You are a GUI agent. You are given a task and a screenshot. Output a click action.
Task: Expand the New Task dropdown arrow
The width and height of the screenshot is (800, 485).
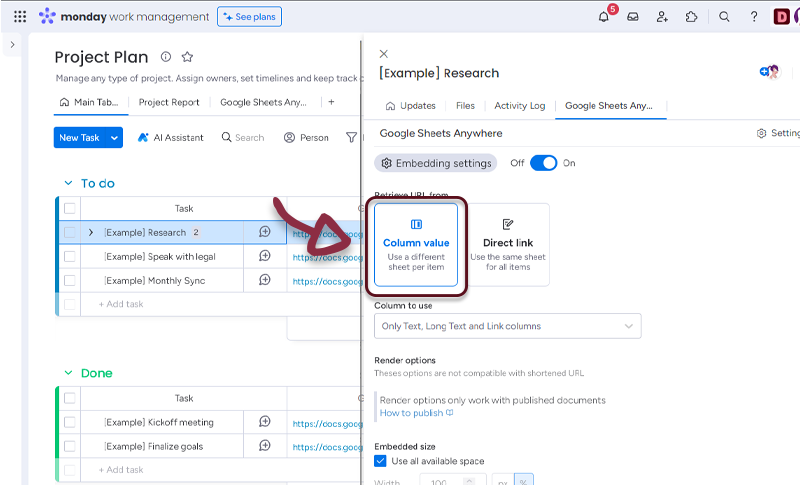point(115,138)
